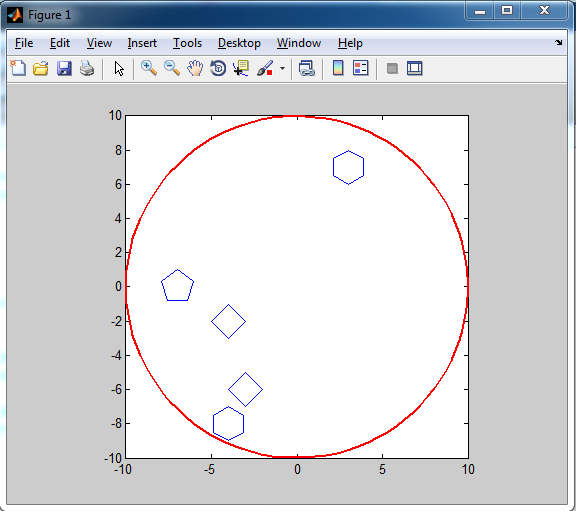This screenshot has height=511, width=576.
Task: Open a file with the folder icon
Action: 41,68
